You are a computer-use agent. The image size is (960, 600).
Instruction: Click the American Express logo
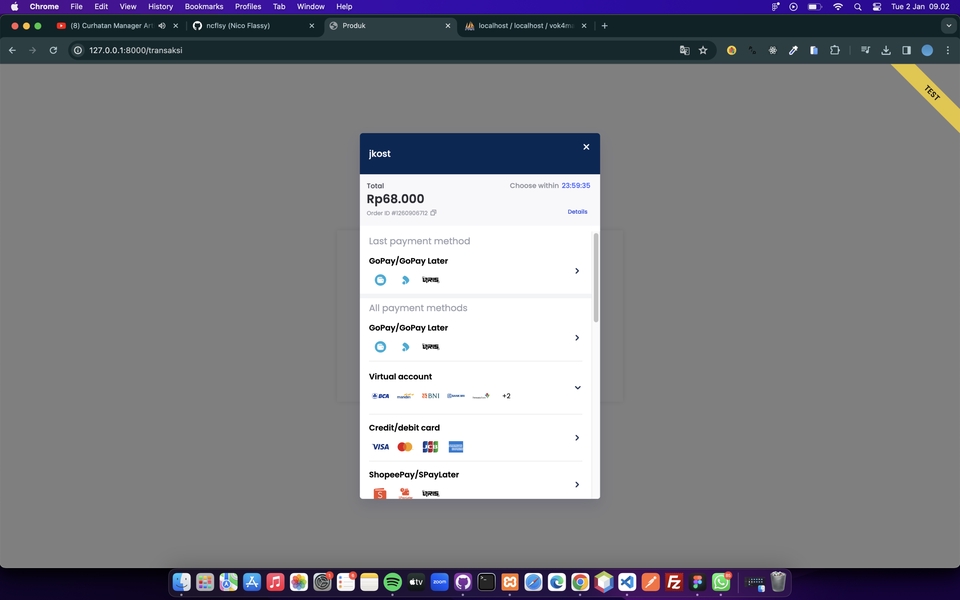point(456,447)
